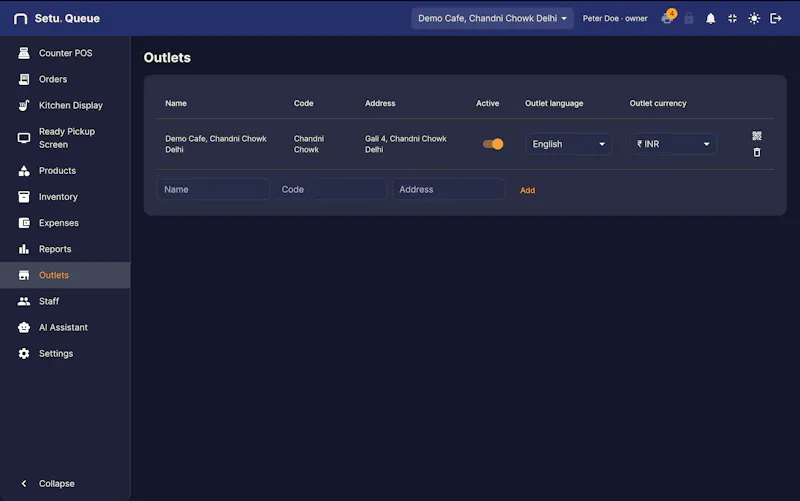
Task: Click the Staff people icon
Action: pyautogui.click(x=24, y=301)
